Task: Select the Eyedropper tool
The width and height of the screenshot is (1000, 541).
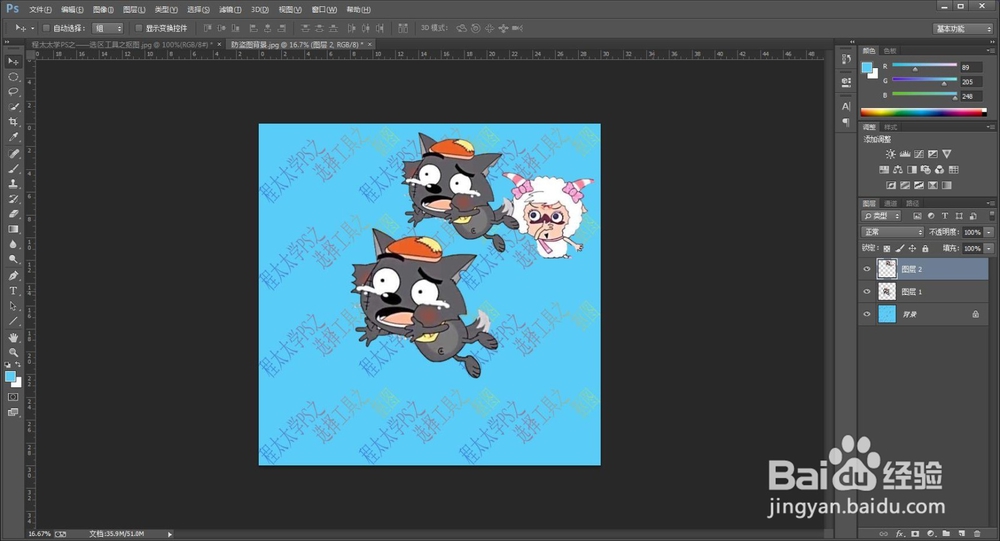Action: point(13,137)
